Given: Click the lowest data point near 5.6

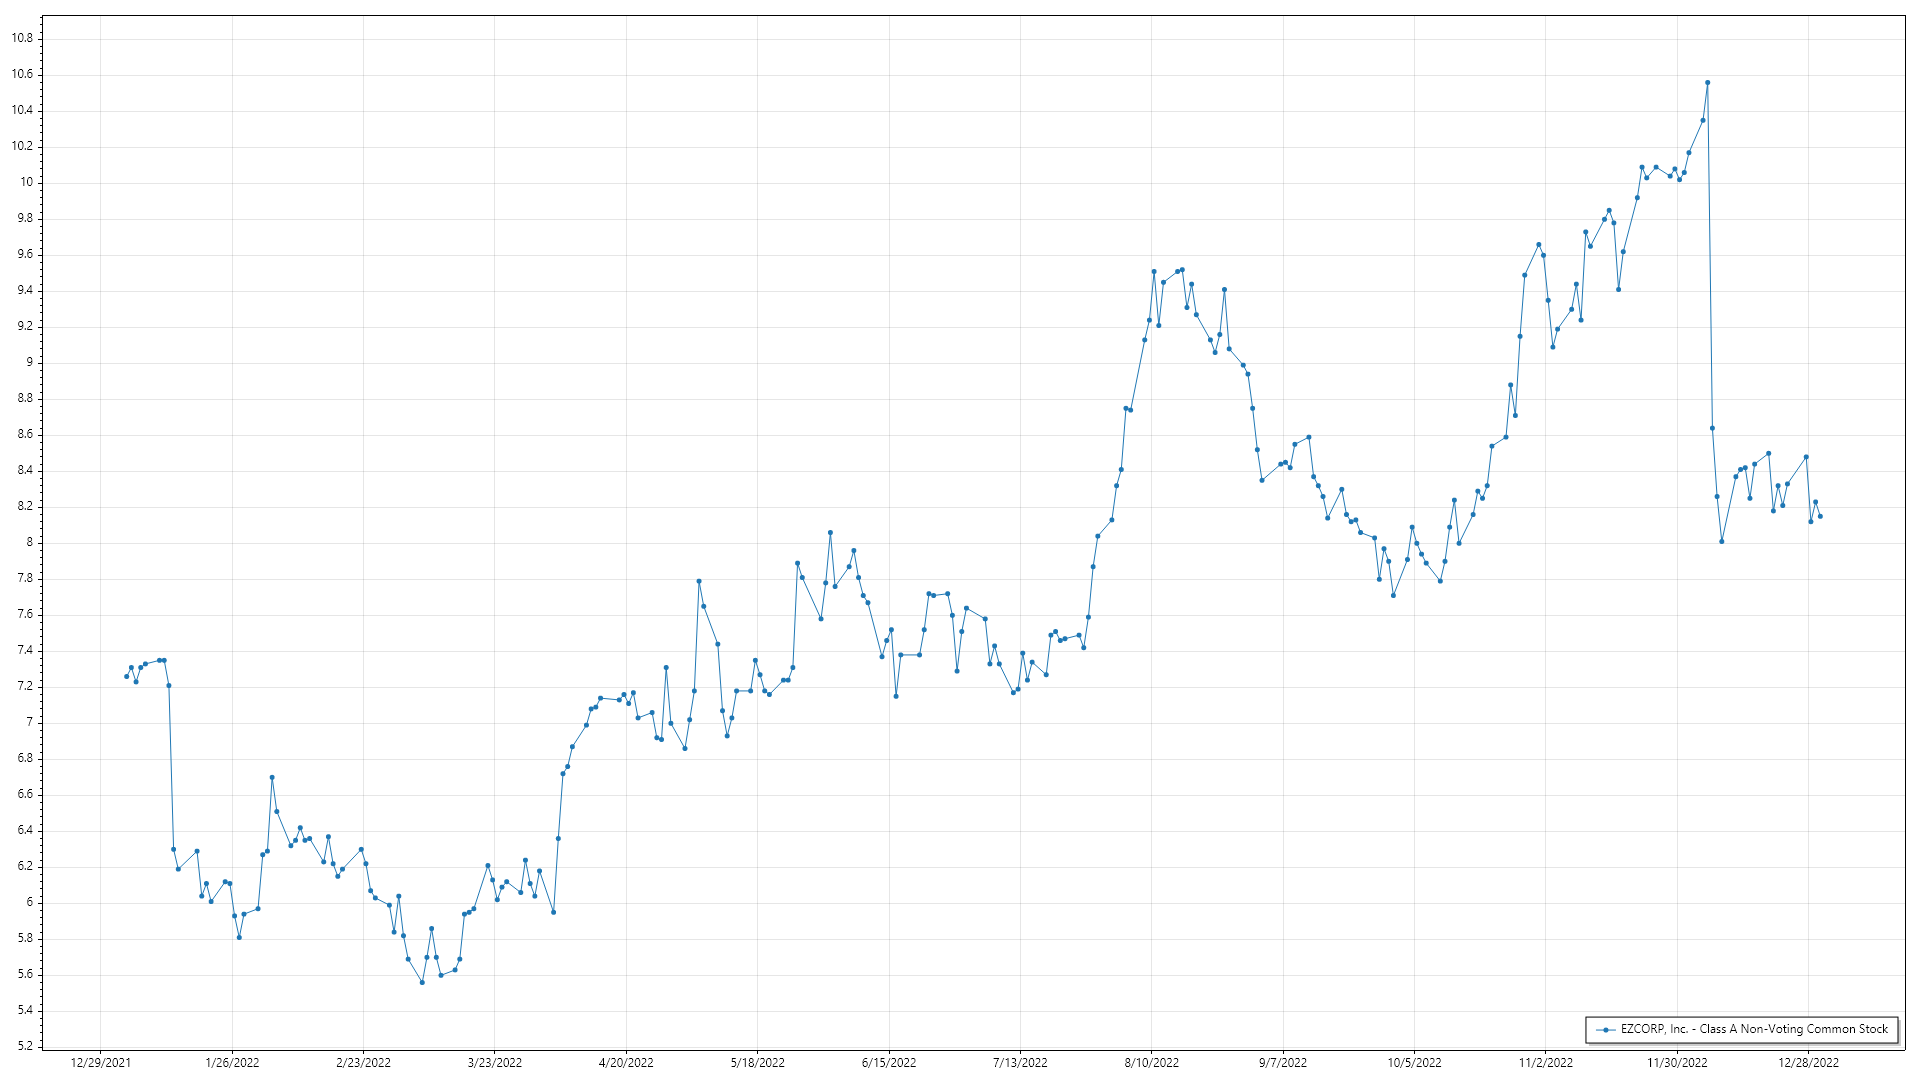Looking at the screenshot, I should 422,982.
